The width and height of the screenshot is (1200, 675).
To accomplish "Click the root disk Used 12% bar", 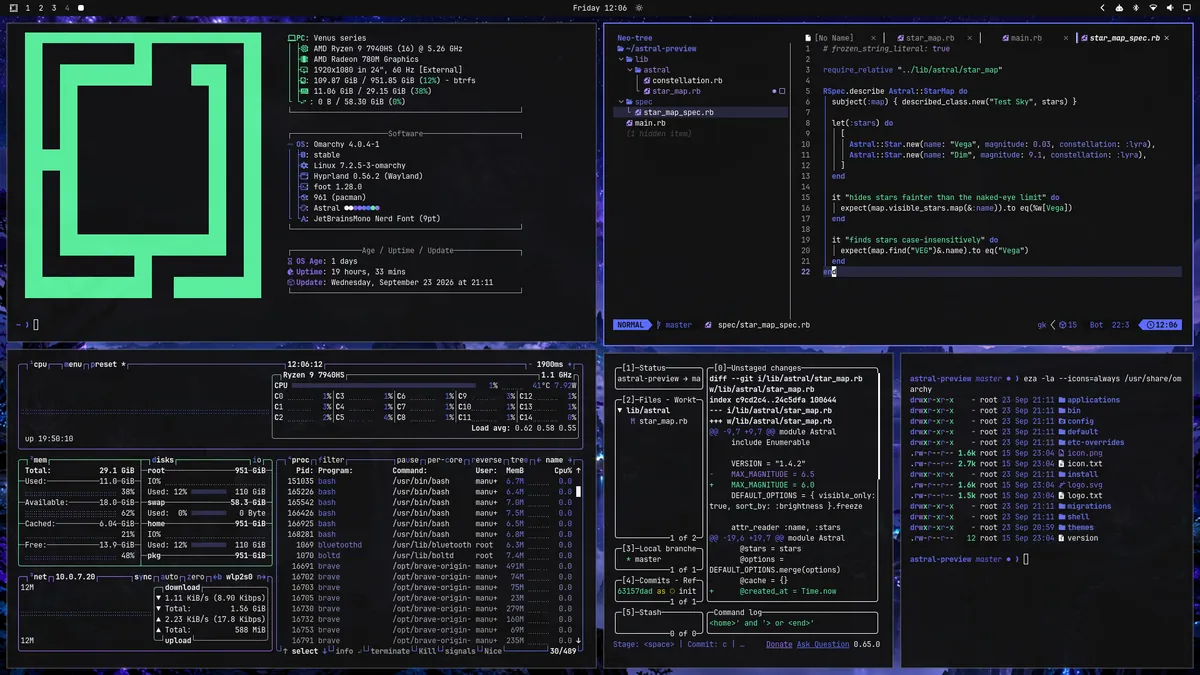I will pyautogui.click(x=211, y=491).
